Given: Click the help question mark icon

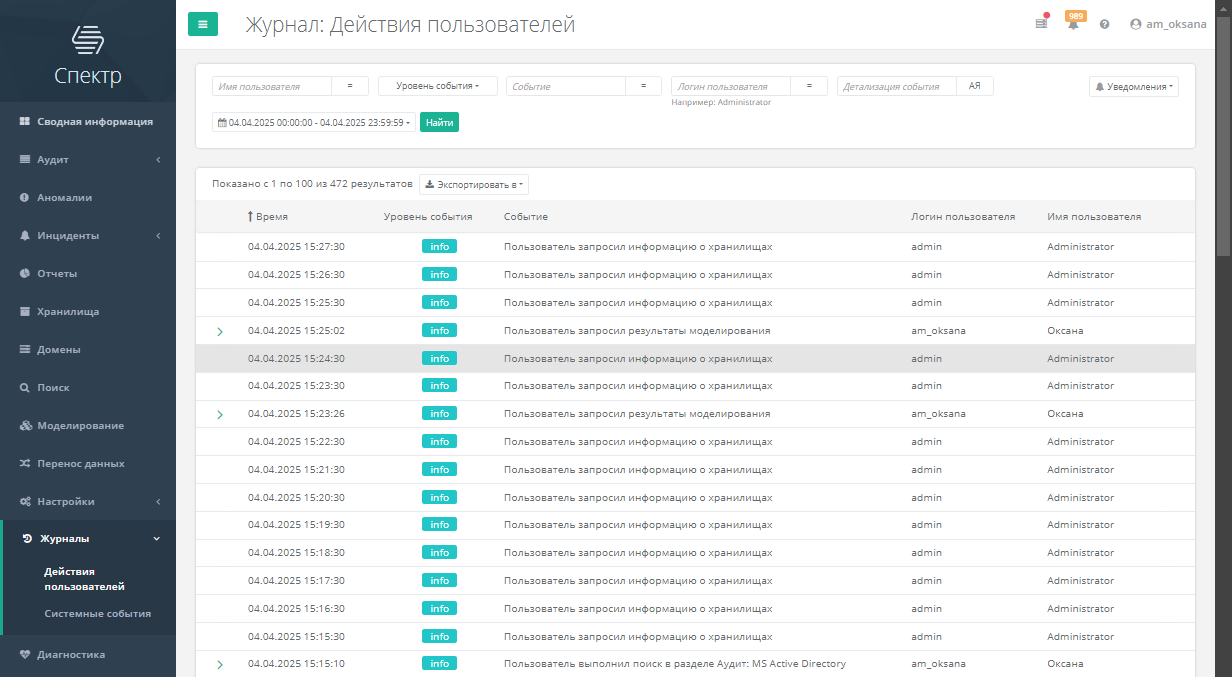Looking at the screenshot, I should click(x=1104, y=24).
